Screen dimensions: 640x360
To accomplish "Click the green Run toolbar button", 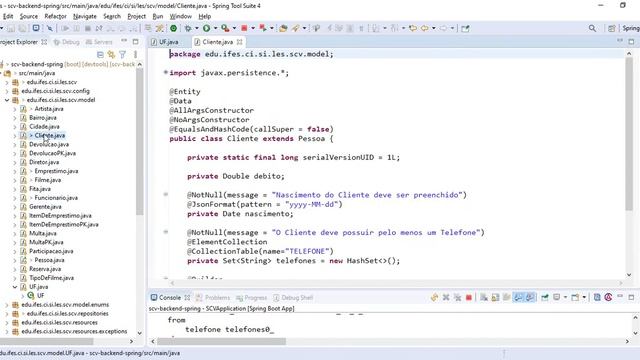I will [207, 28].
